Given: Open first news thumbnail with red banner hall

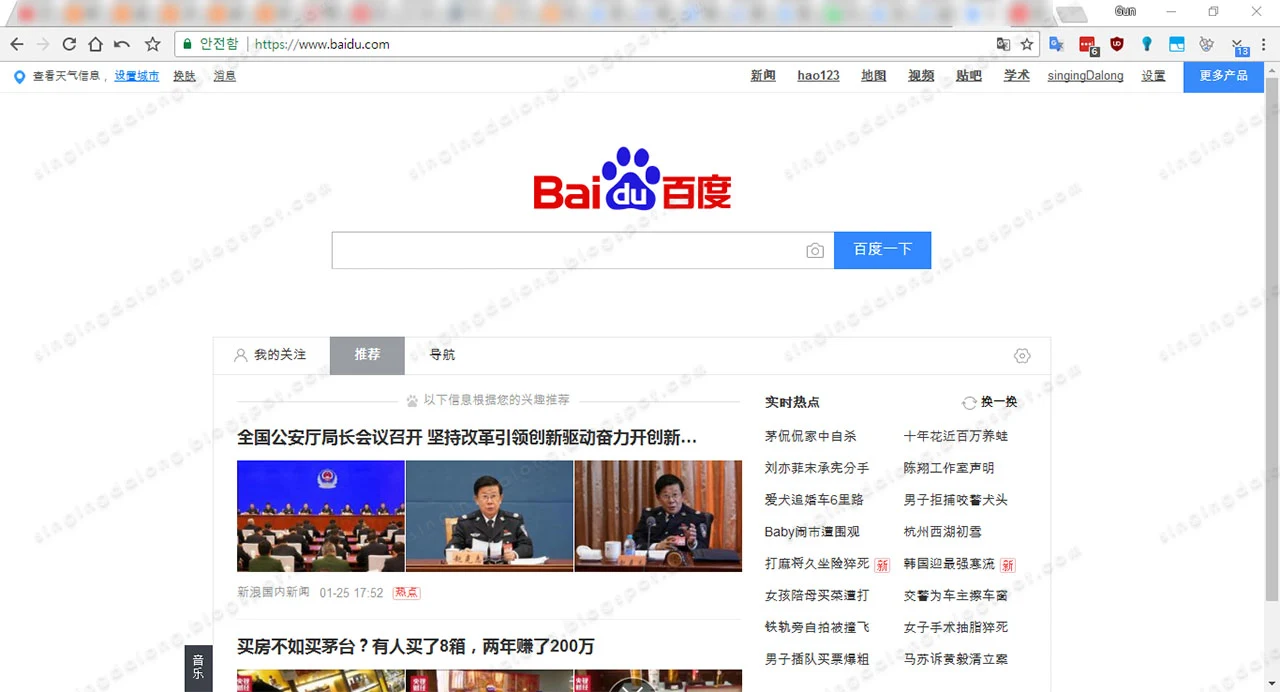Looking at the screenshot, I should click(321, 516).
